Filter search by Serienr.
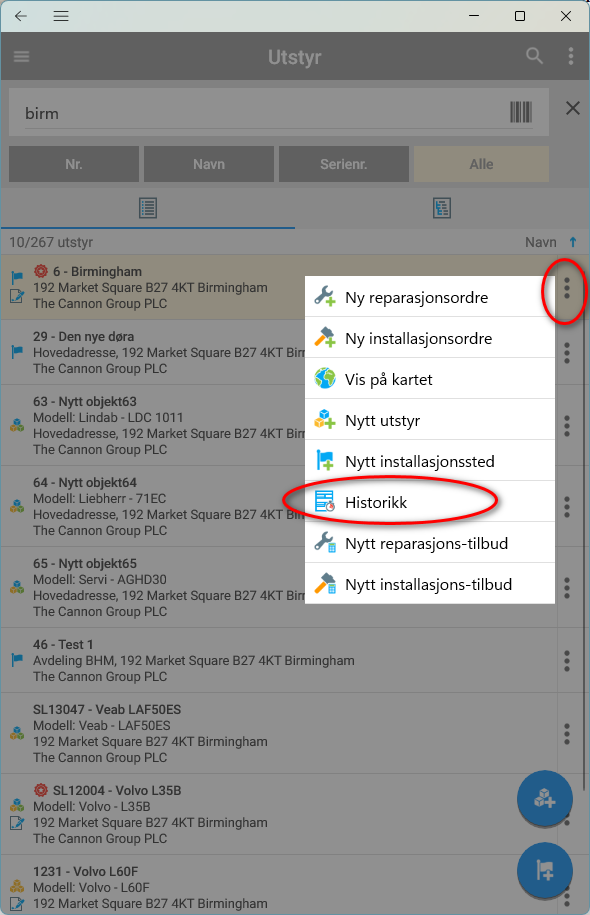 343,164
